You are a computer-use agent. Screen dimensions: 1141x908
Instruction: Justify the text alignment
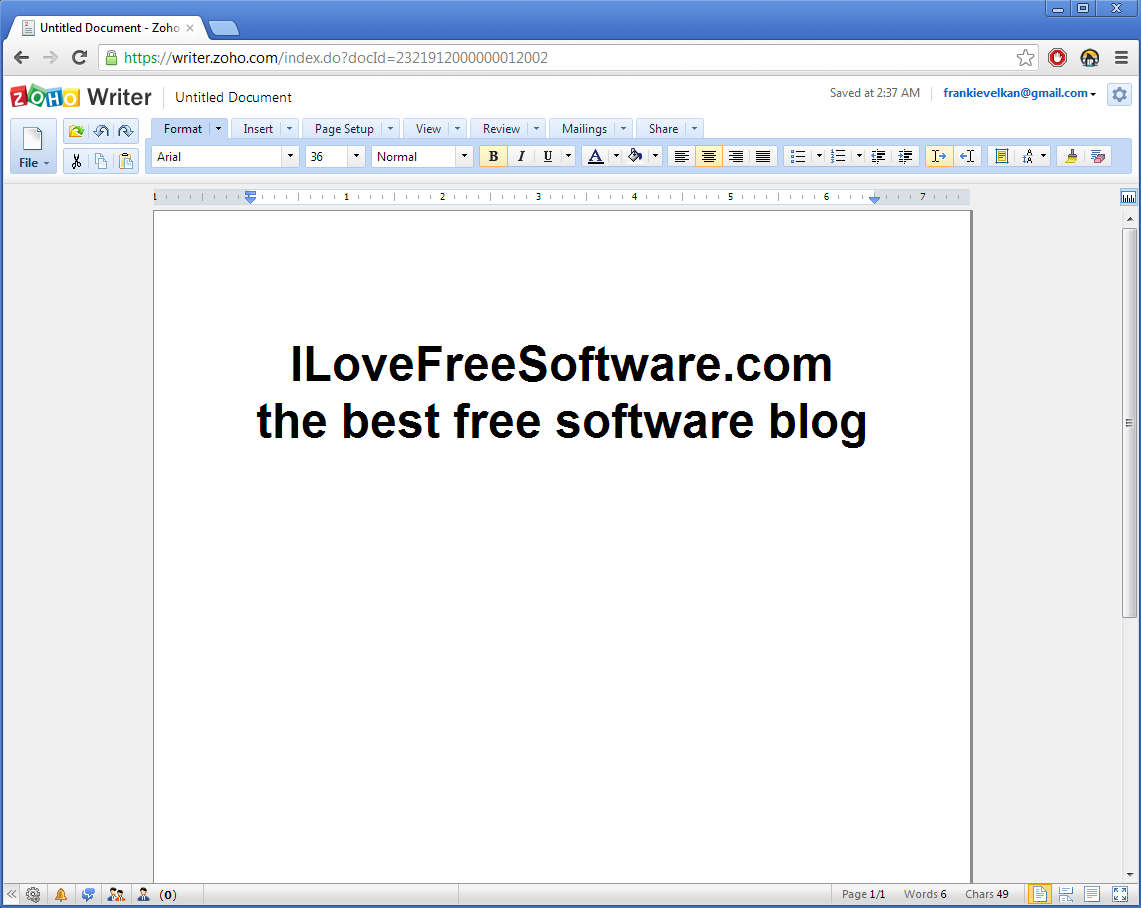[763, 156]
